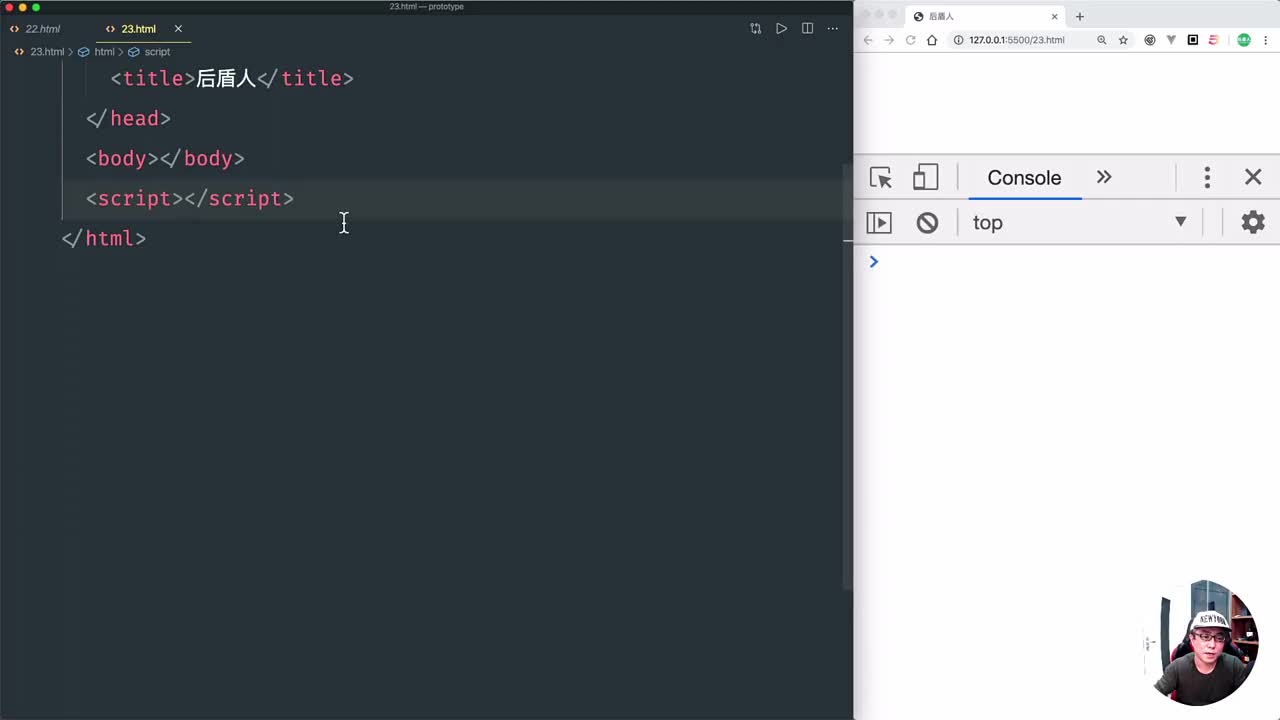Open the HTML5 red extension icon
Screen dimensions: 1280x720
tap(1214, 40)
